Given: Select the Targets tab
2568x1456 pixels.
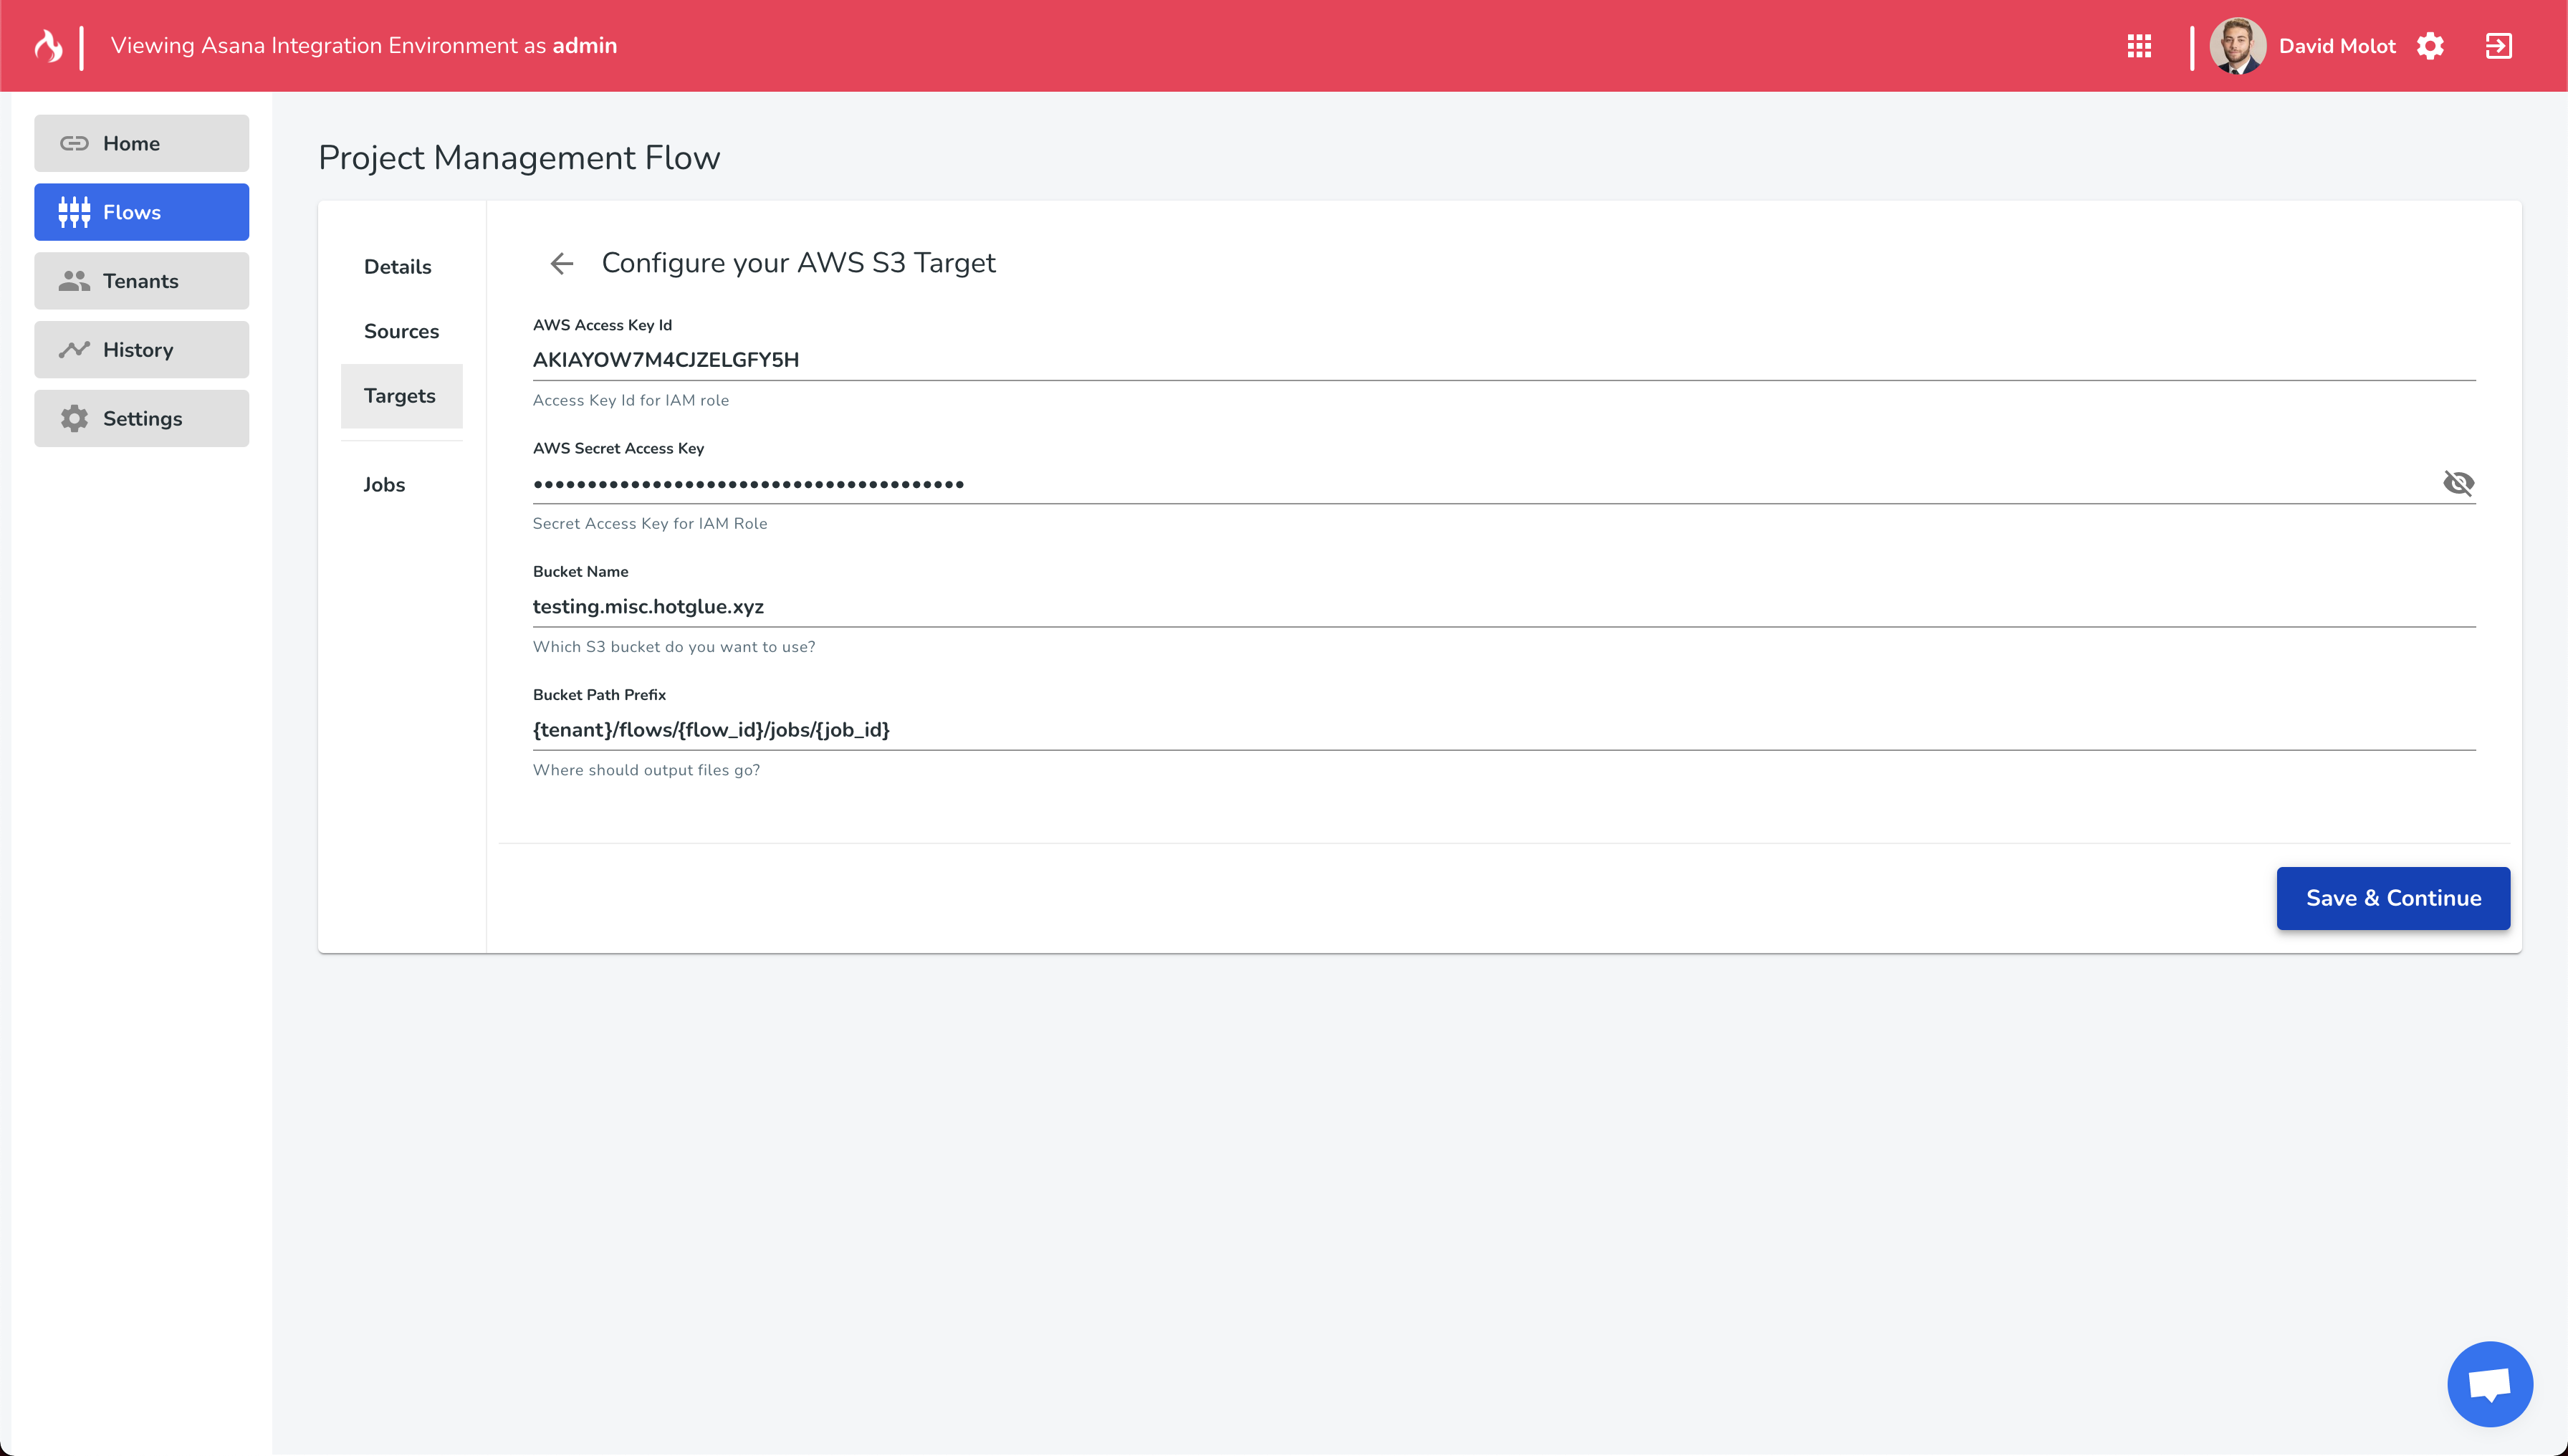Looking at the screenshot, I should tap(401, 396).
